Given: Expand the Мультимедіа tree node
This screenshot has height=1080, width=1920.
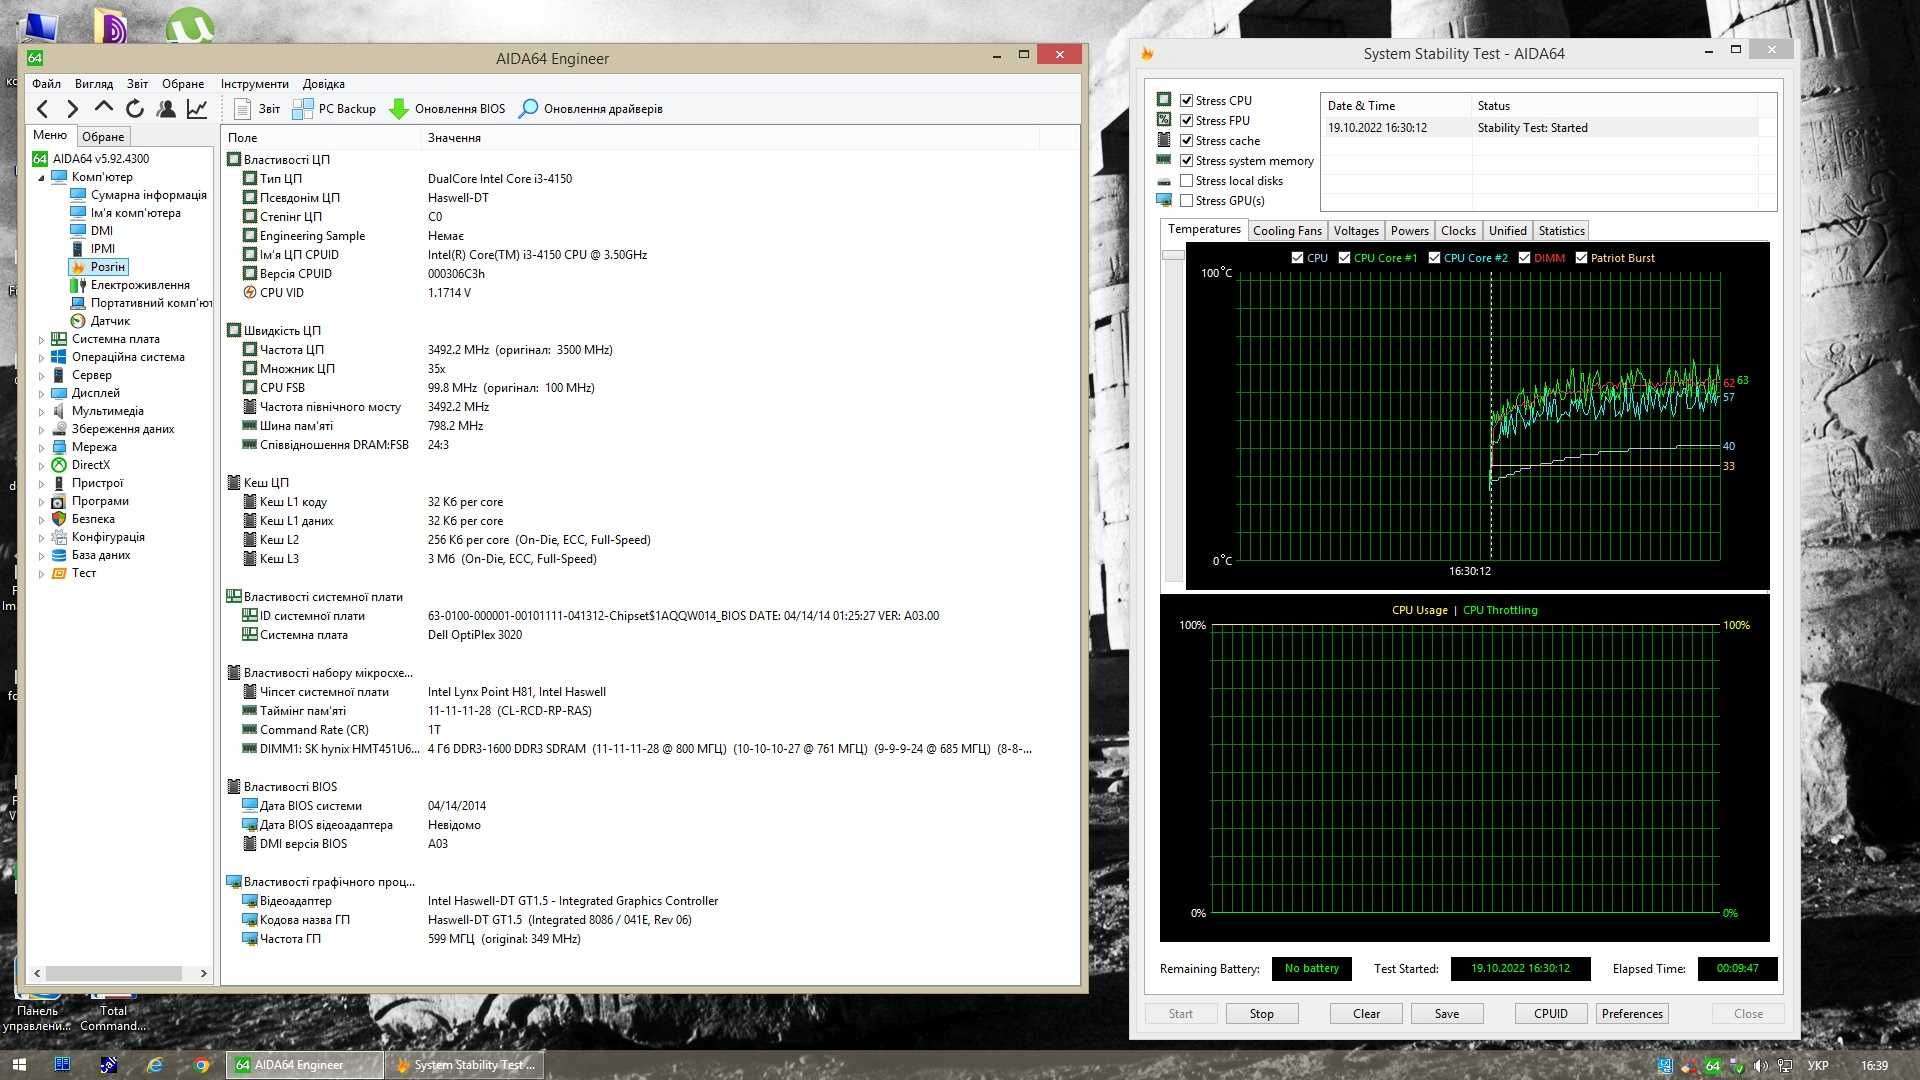Looking at the screenshot, I should coord(41,412).
